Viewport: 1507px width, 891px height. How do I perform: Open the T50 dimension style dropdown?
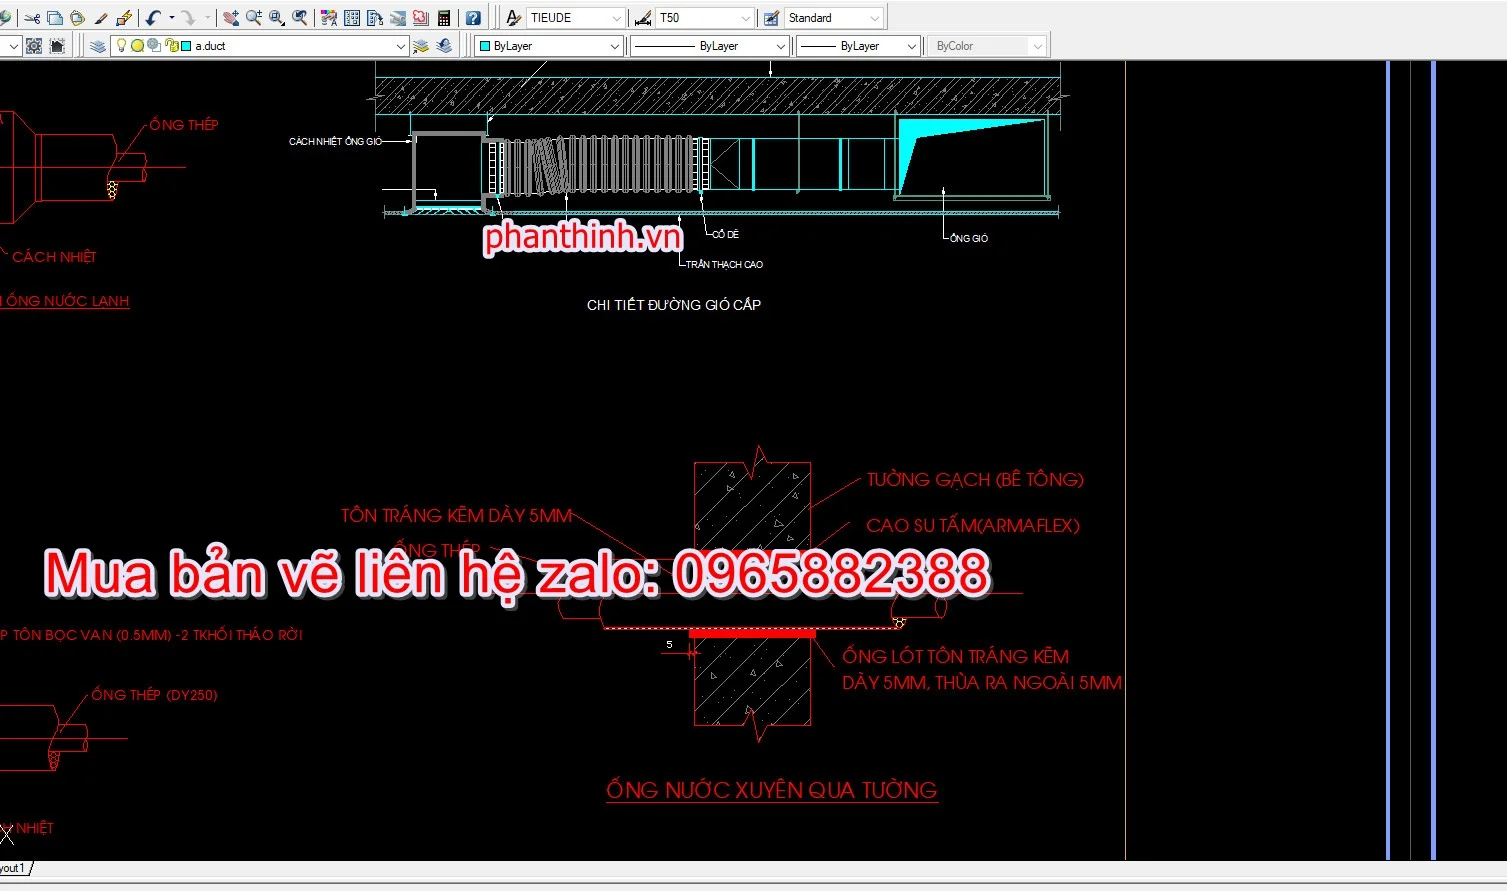[x=745, y=18]
